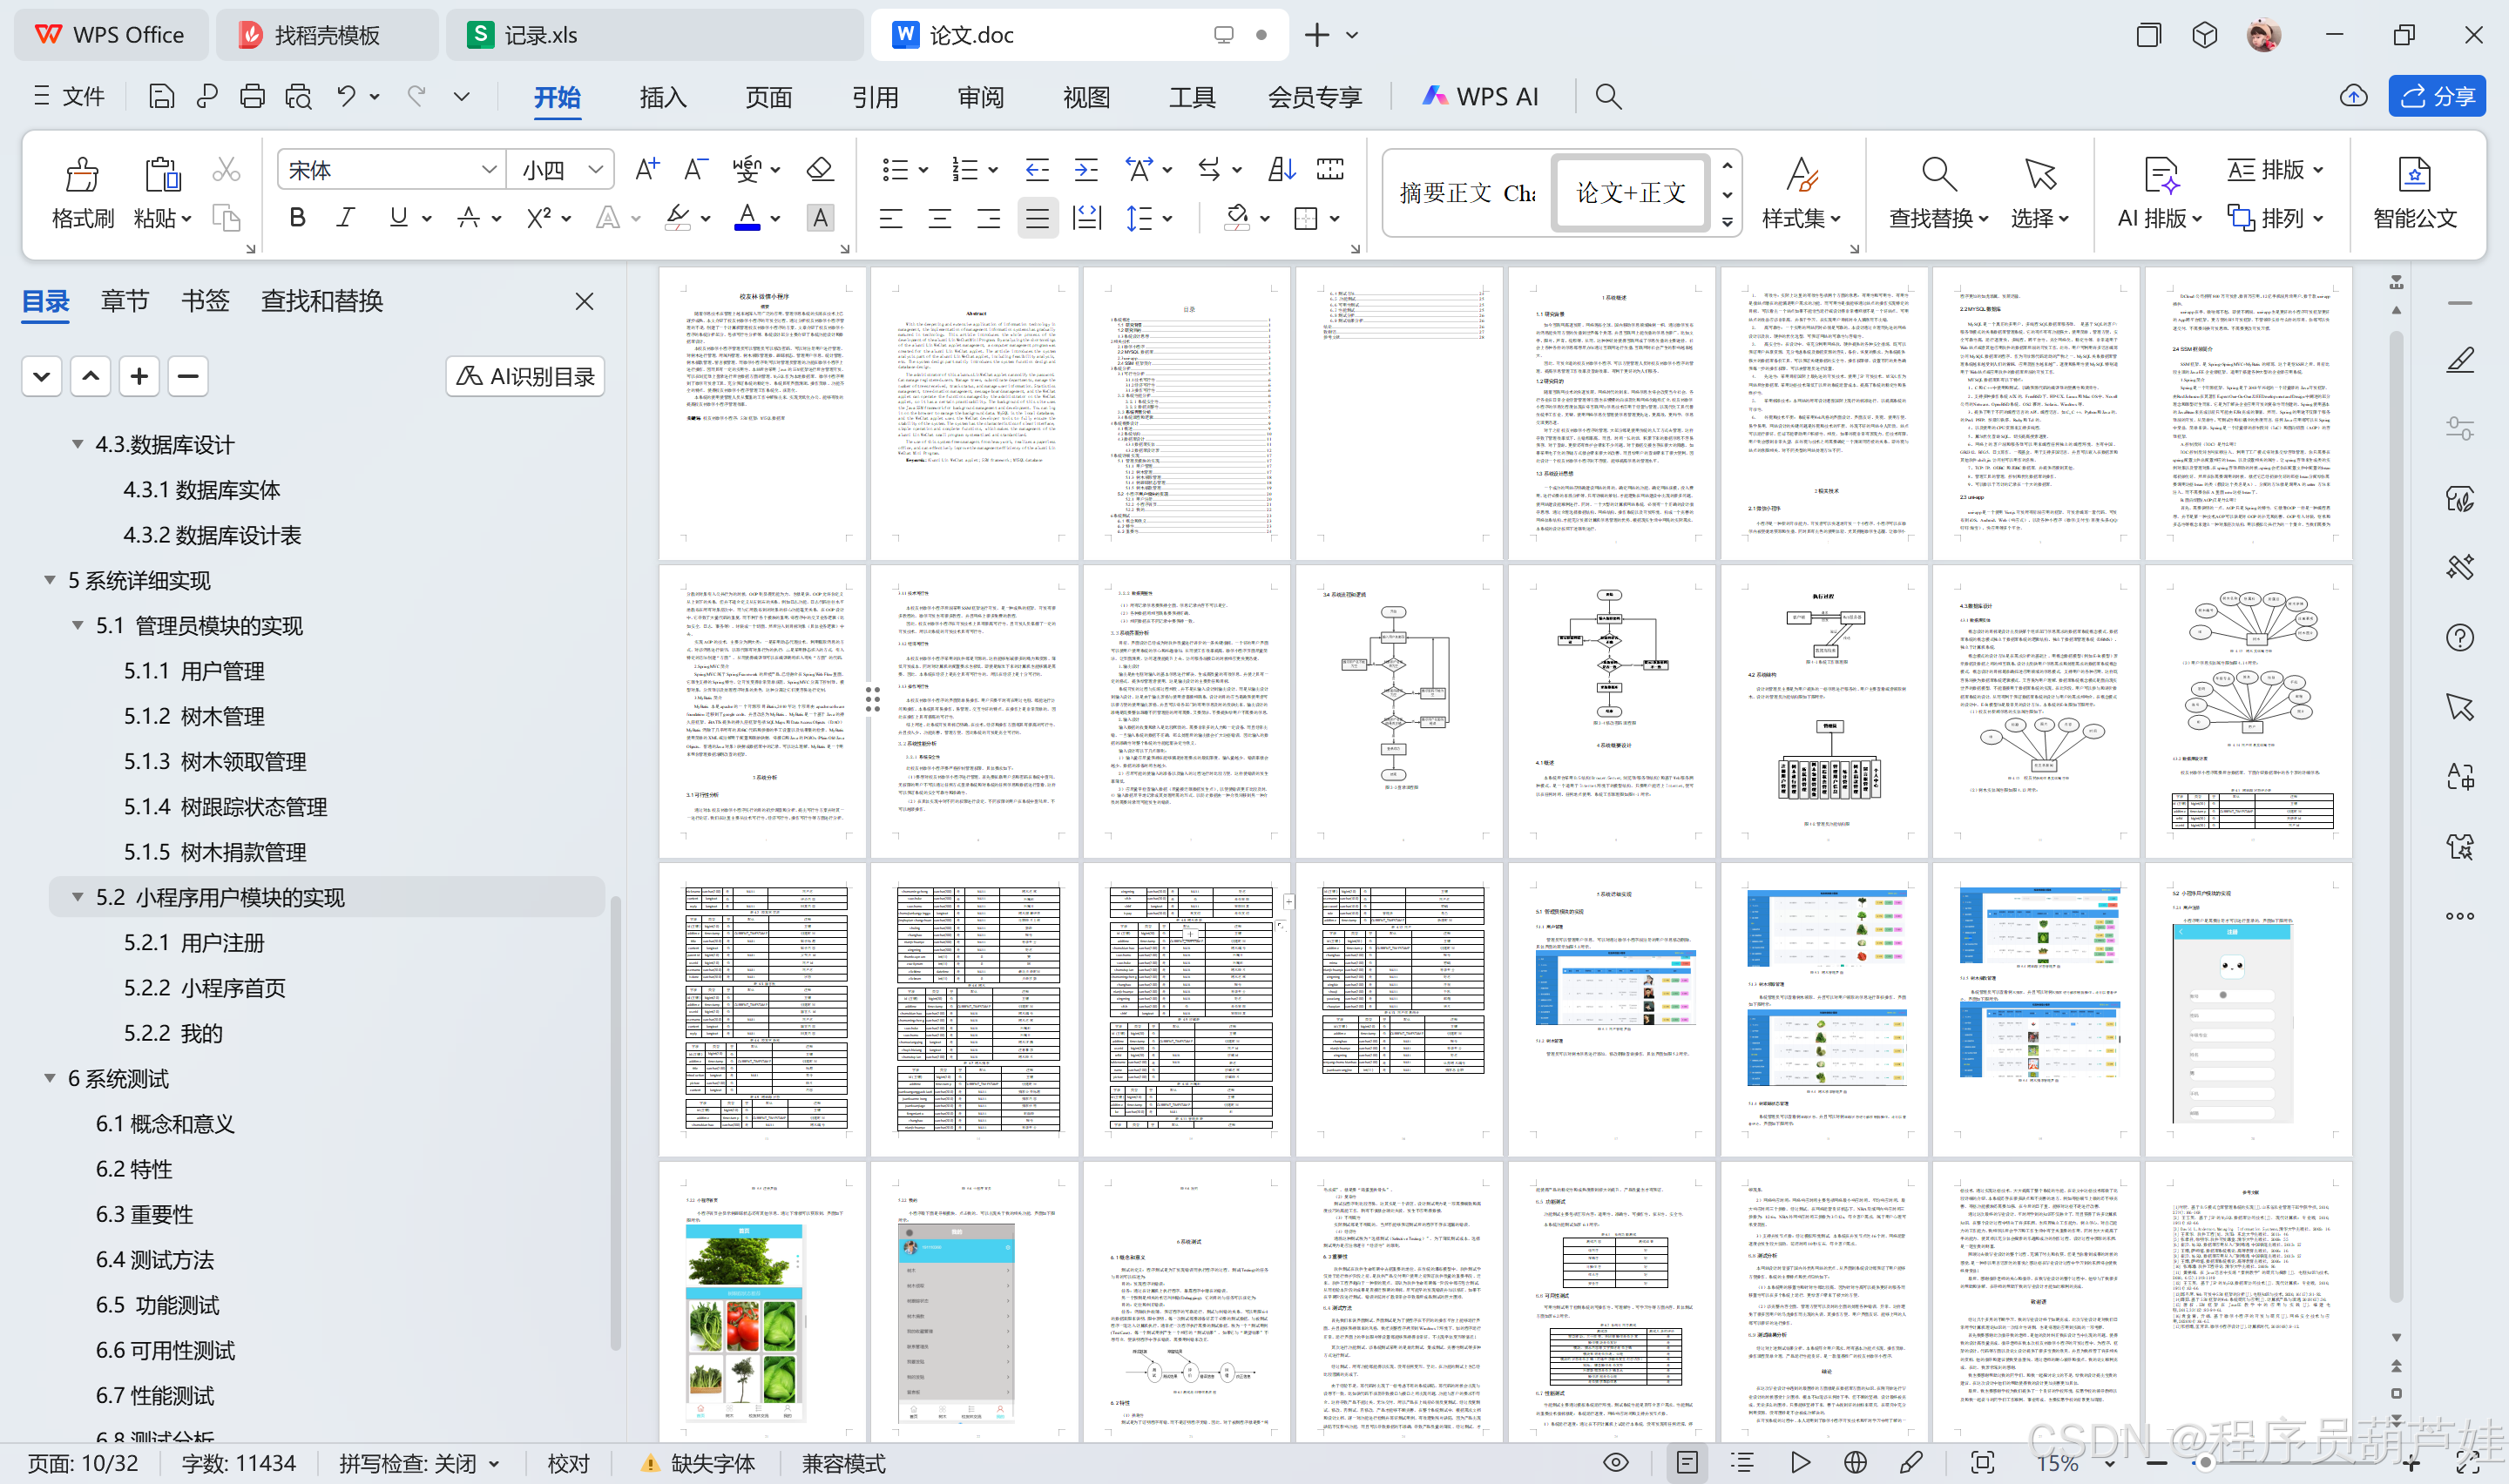Click the help question mark sidebar icon
The width and height of the screenshot is (2509, 1484).
pyautogui.click(x=2460, y=638)
